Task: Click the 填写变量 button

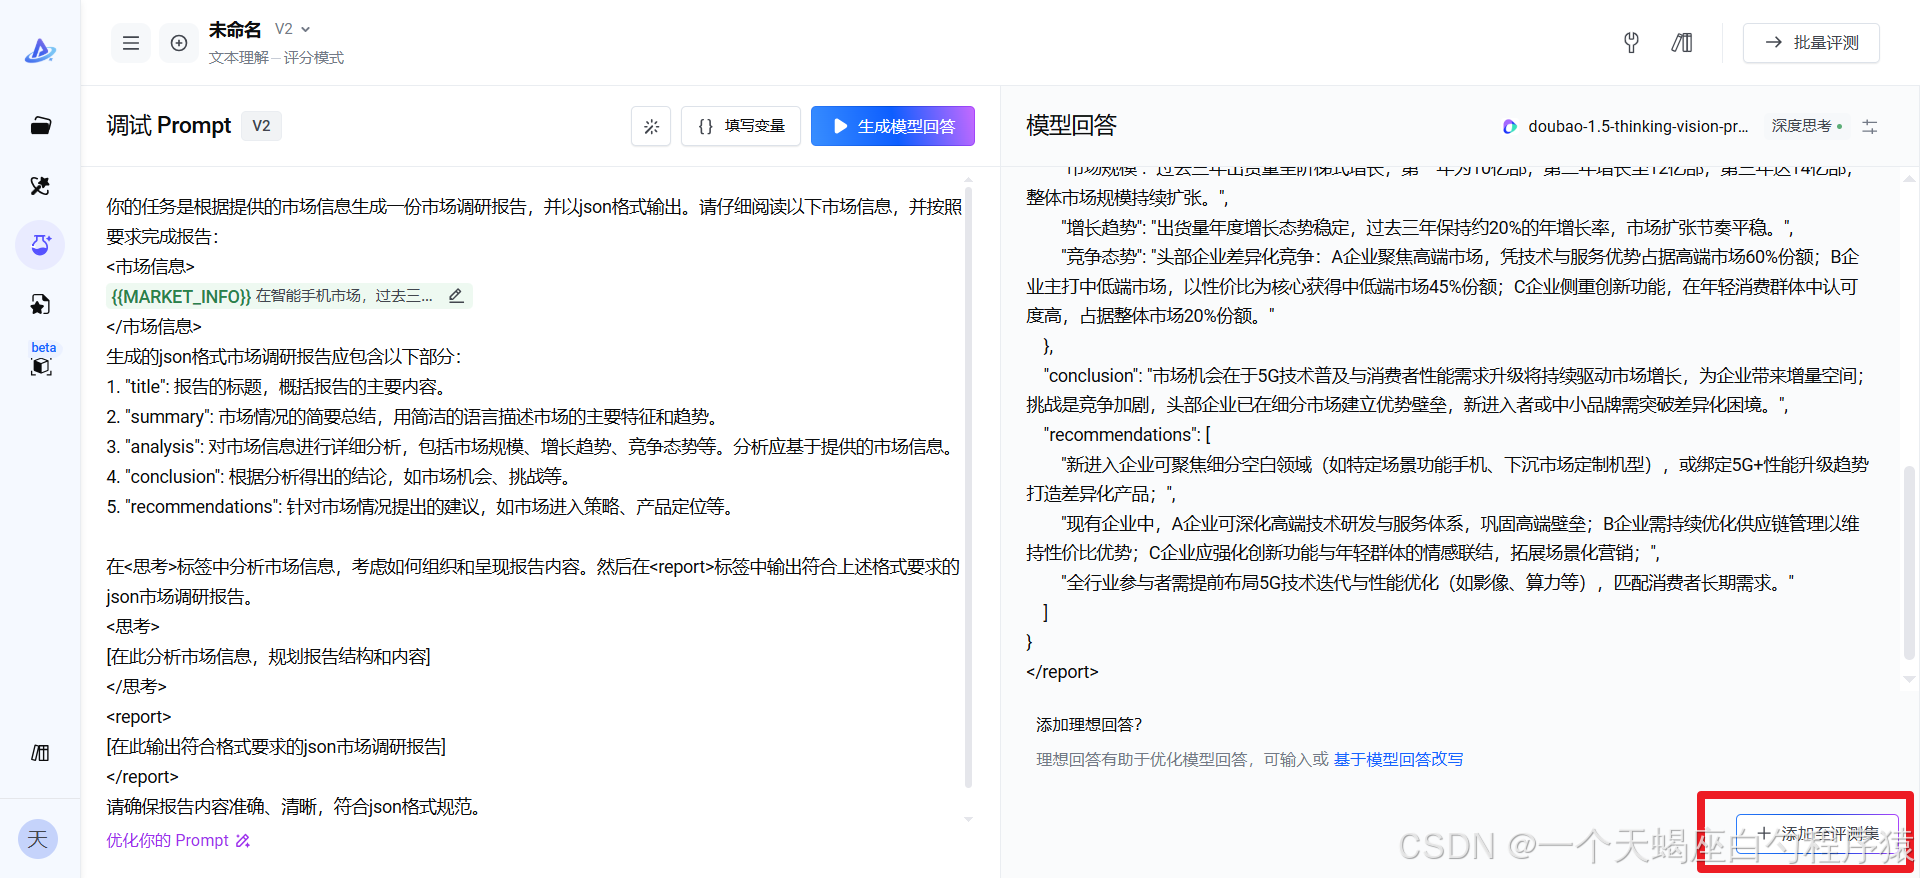Action: (x=741, y=126)
